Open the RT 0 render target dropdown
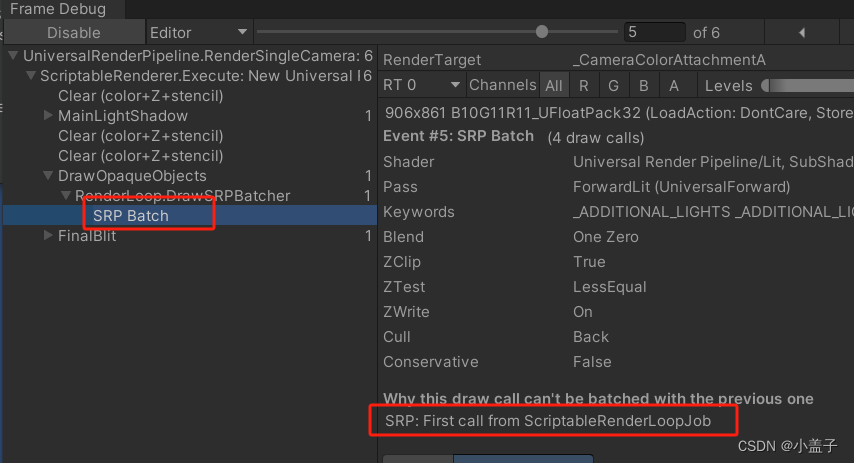 (x=423, y=86)
